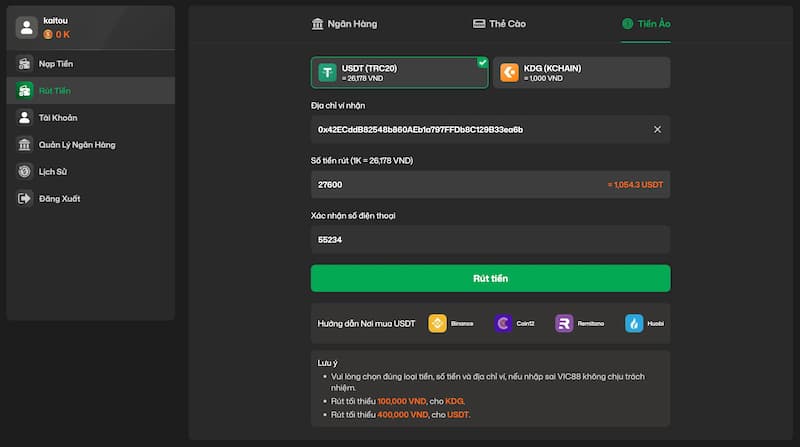Switch to the Thẻ Cào tab
This screenshot has height=447, width=800.
point(499,23)
